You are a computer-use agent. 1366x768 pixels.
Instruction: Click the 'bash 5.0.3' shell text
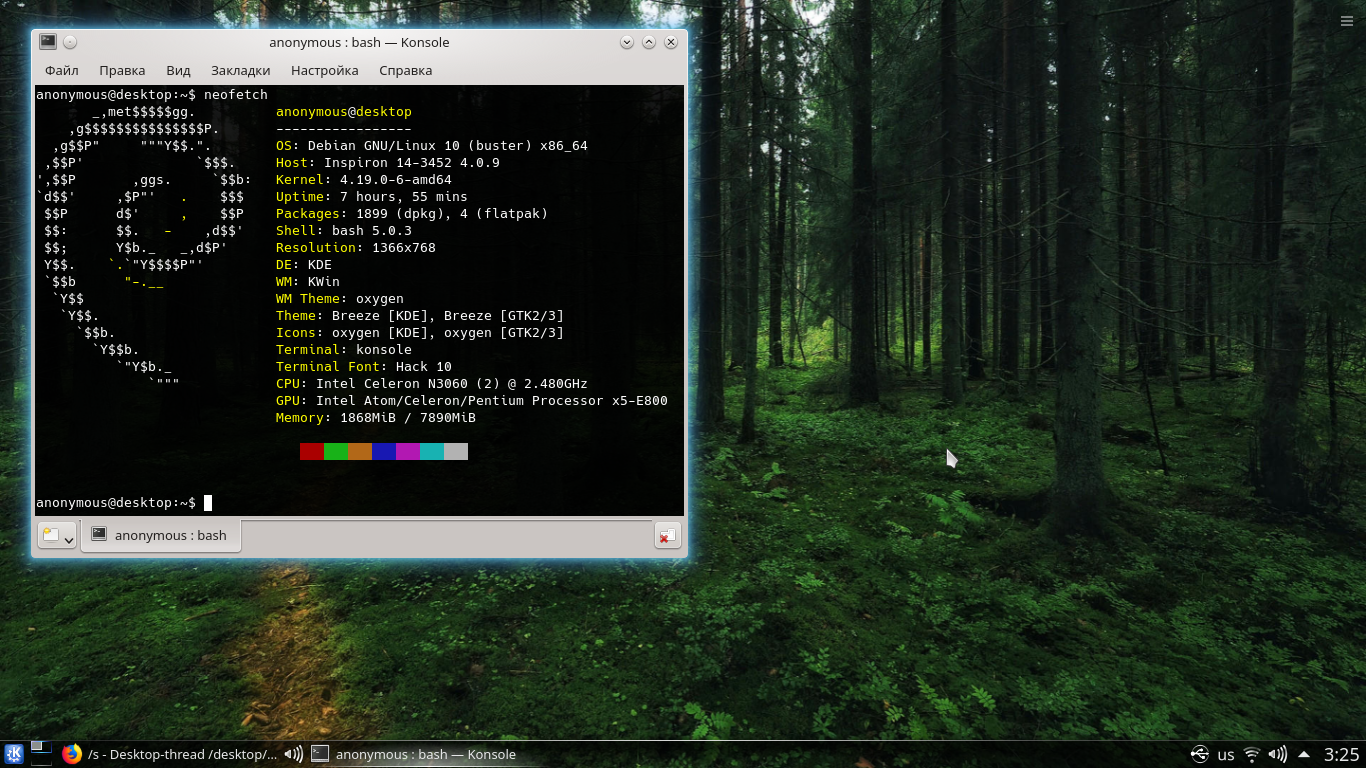[x=372, y=230]
